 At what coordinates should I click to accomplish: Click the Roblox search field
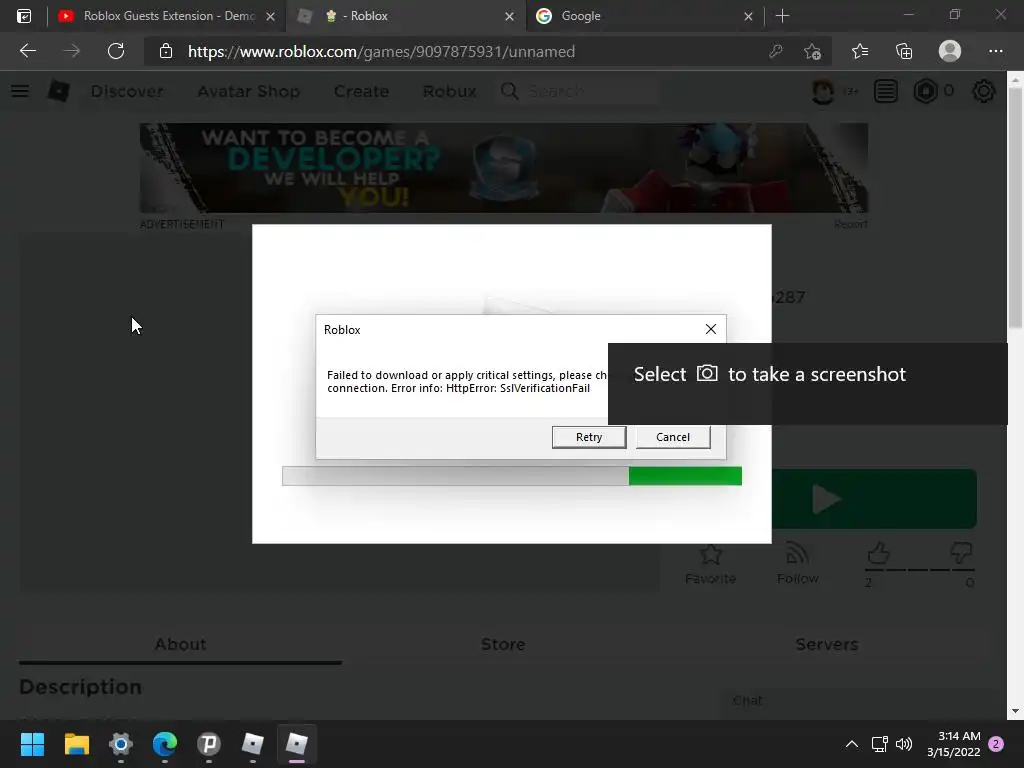point(578,91)
